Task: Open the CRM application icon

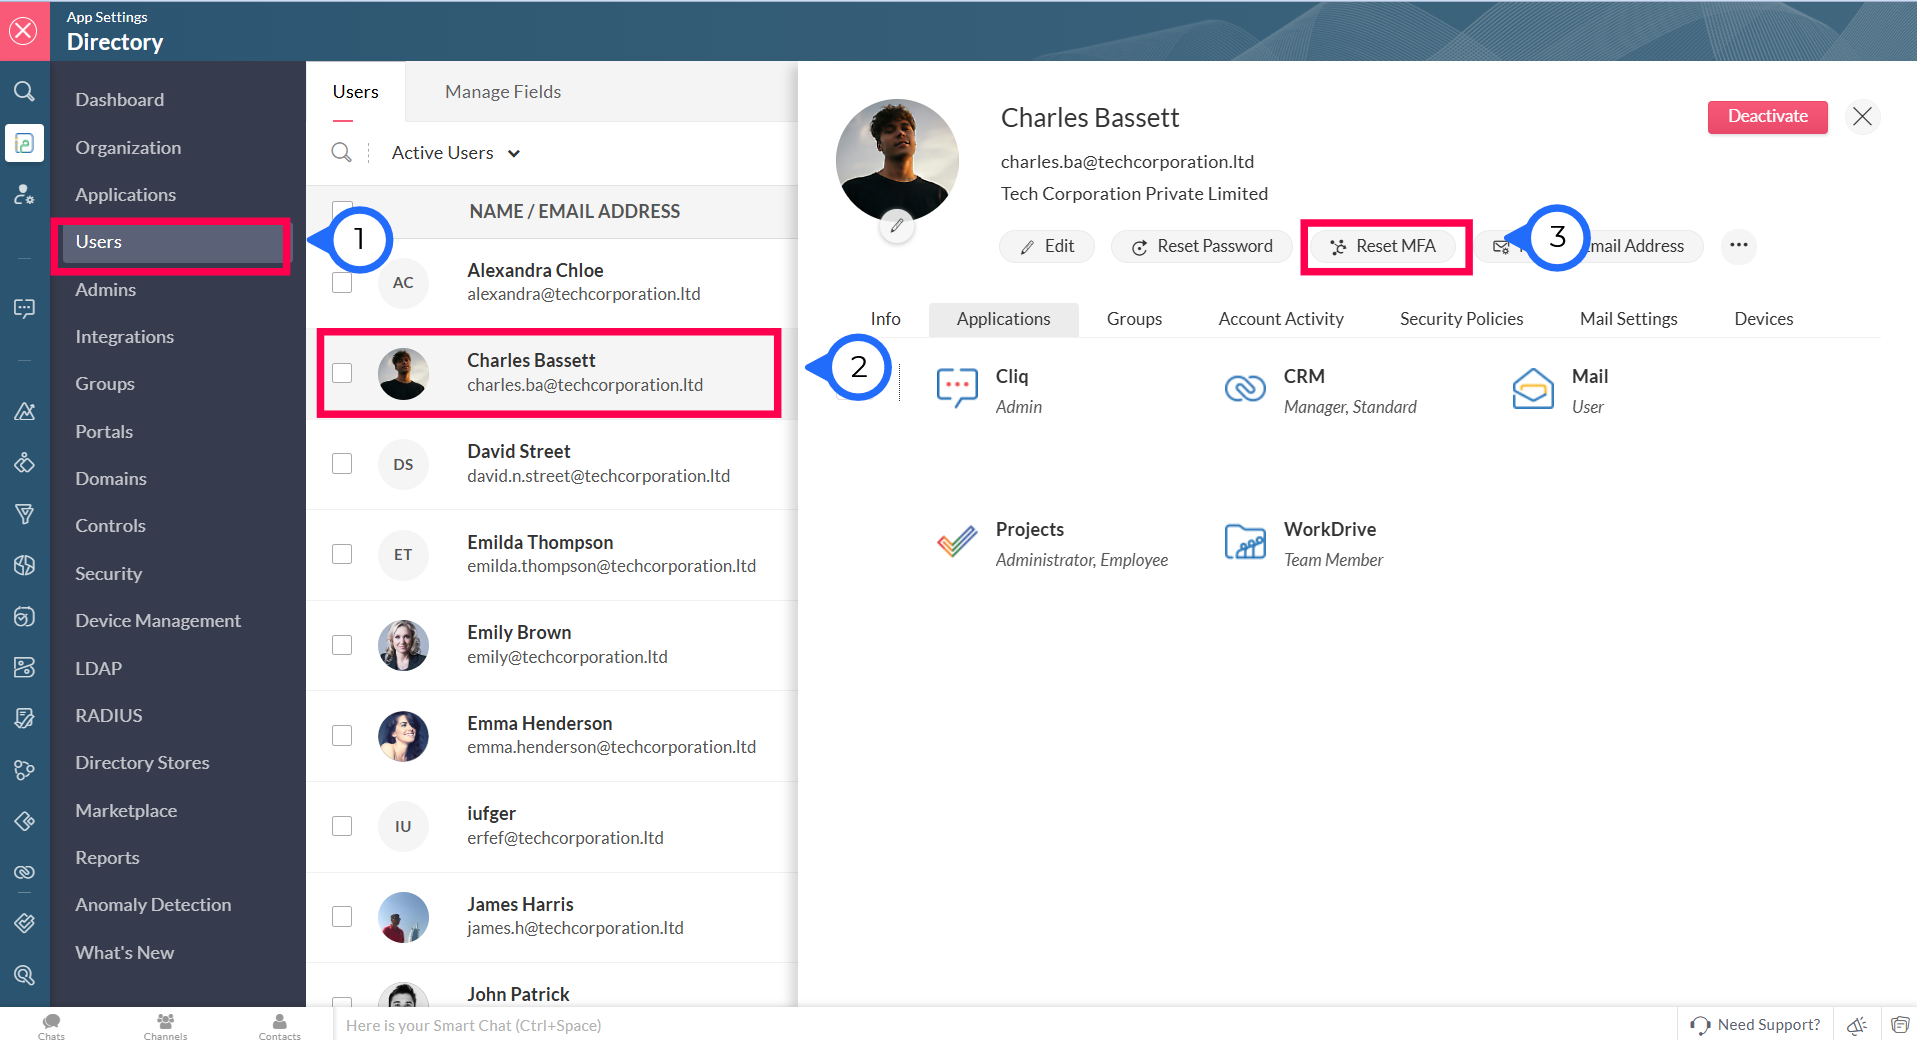Action: (x=1245, y=388)
